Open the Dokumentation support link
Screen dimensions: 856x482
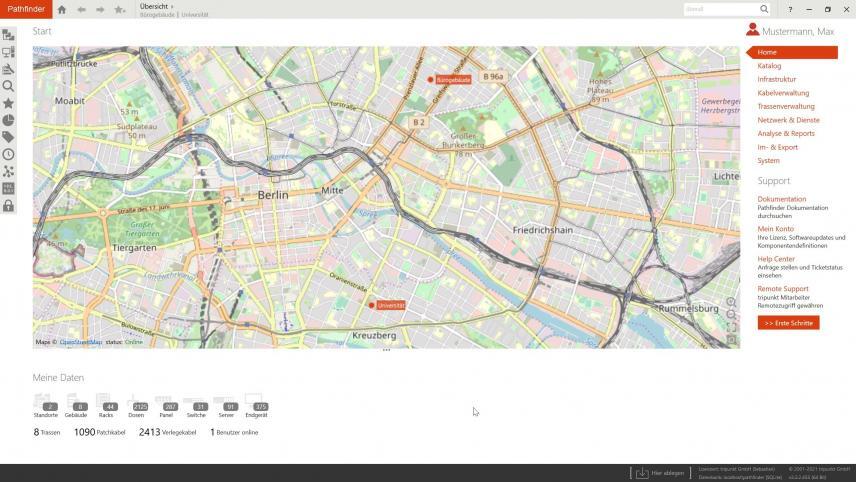tap(781, 199)
